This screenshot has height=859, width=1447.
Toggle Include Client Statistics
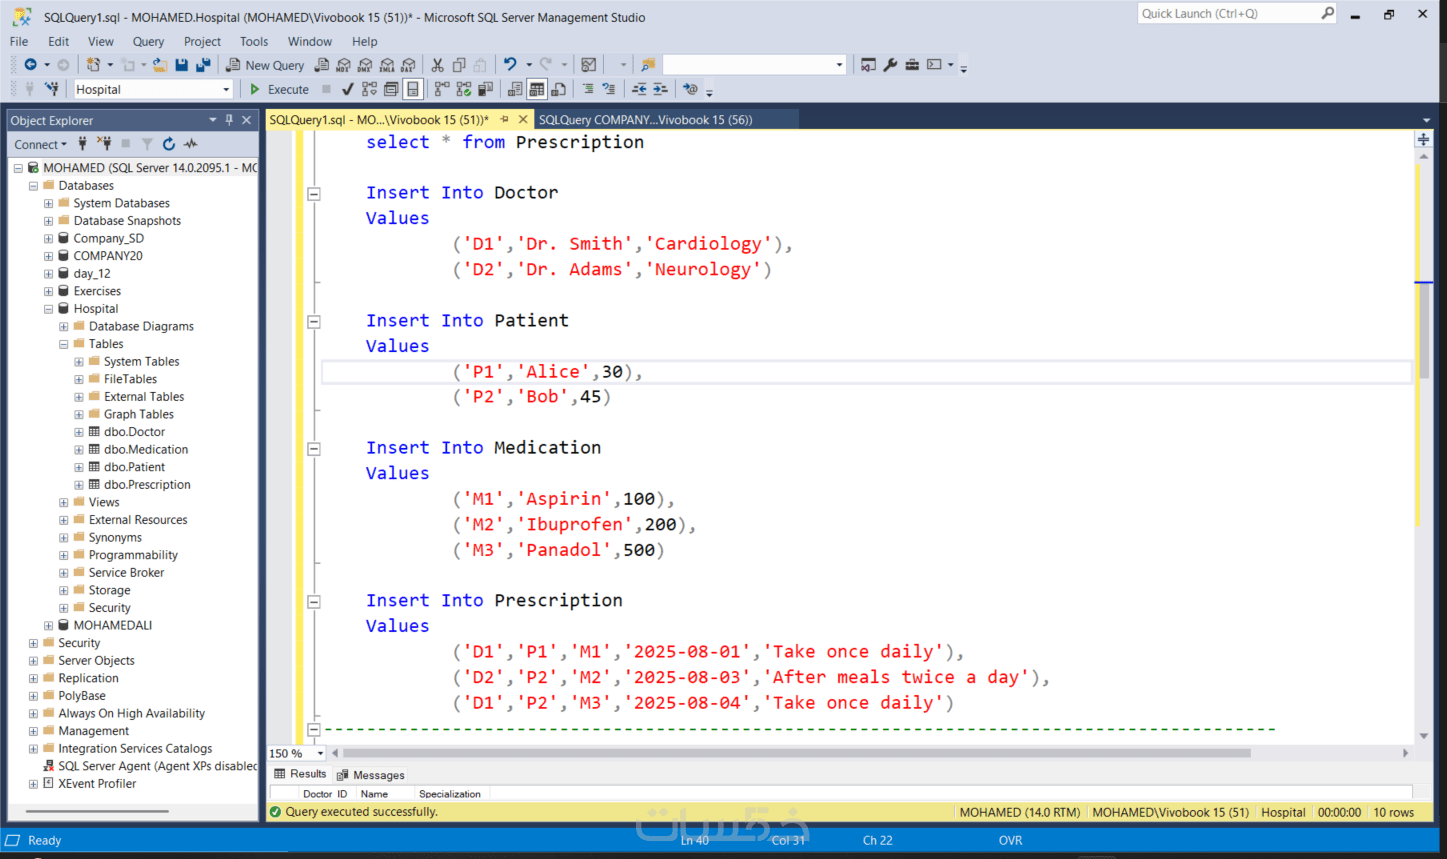[485, 89]
